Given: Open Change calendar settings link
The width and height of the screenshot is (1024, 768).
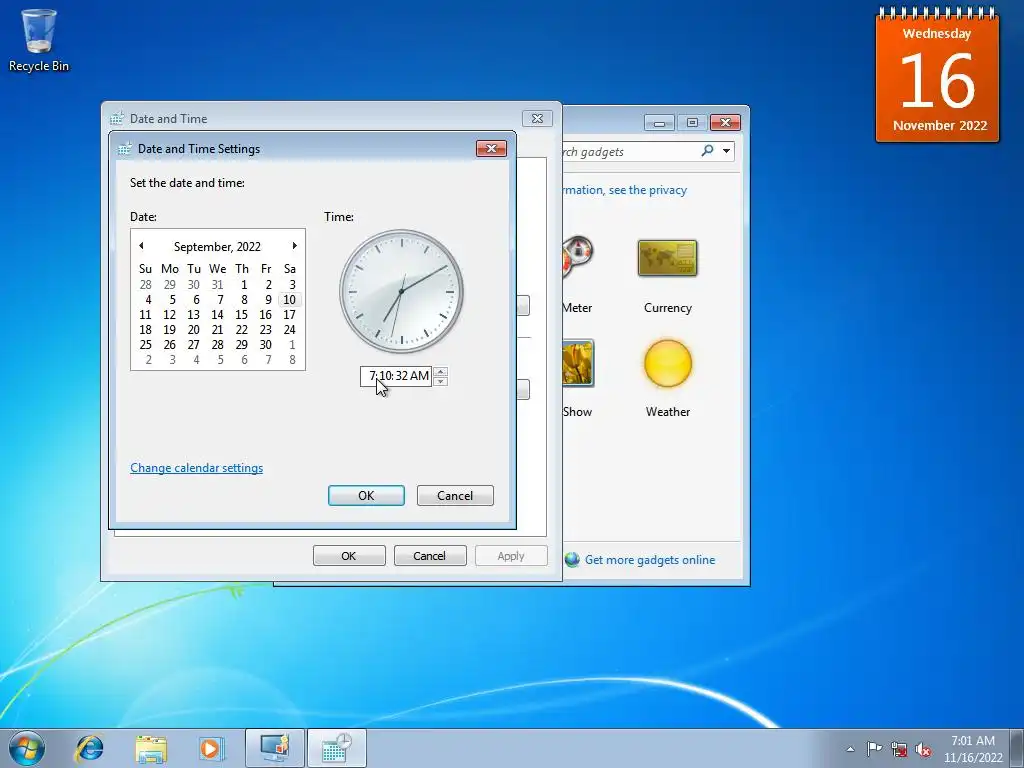Looking at the screenshot, I should [x=197, y=468].
